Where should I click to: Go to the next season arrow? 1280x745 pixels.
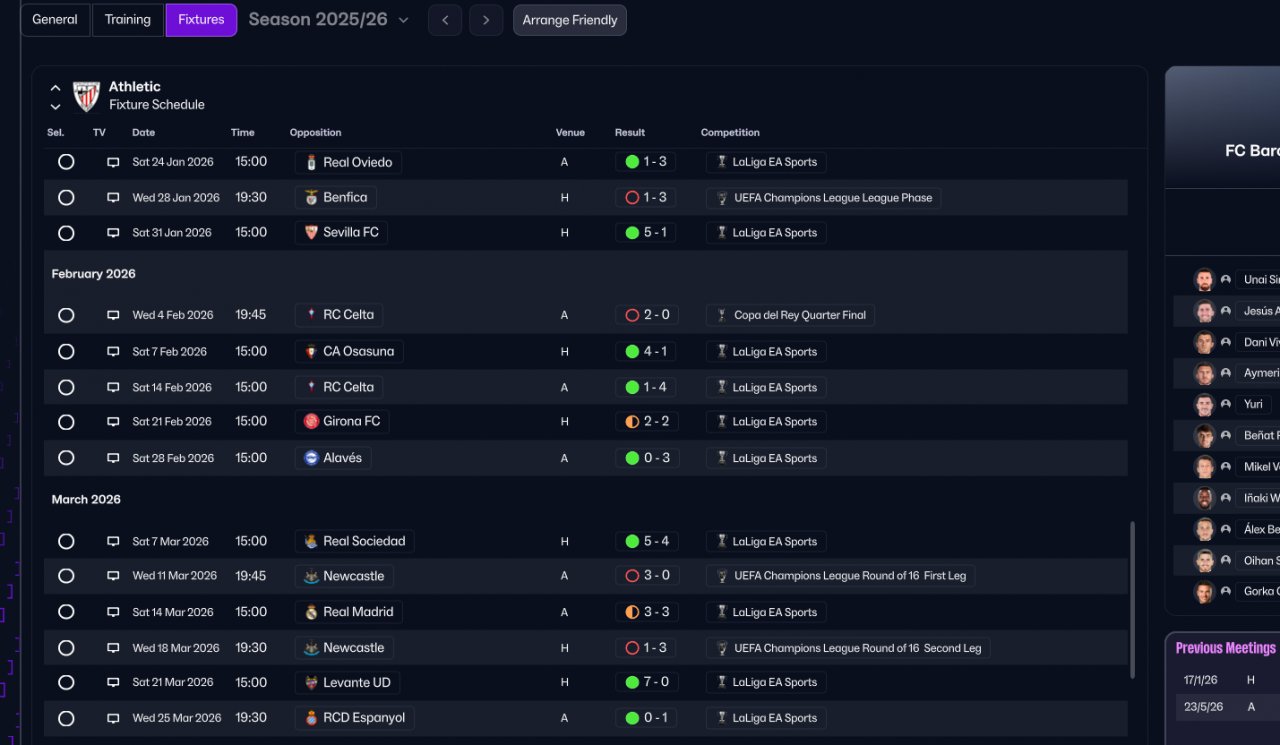486,20
